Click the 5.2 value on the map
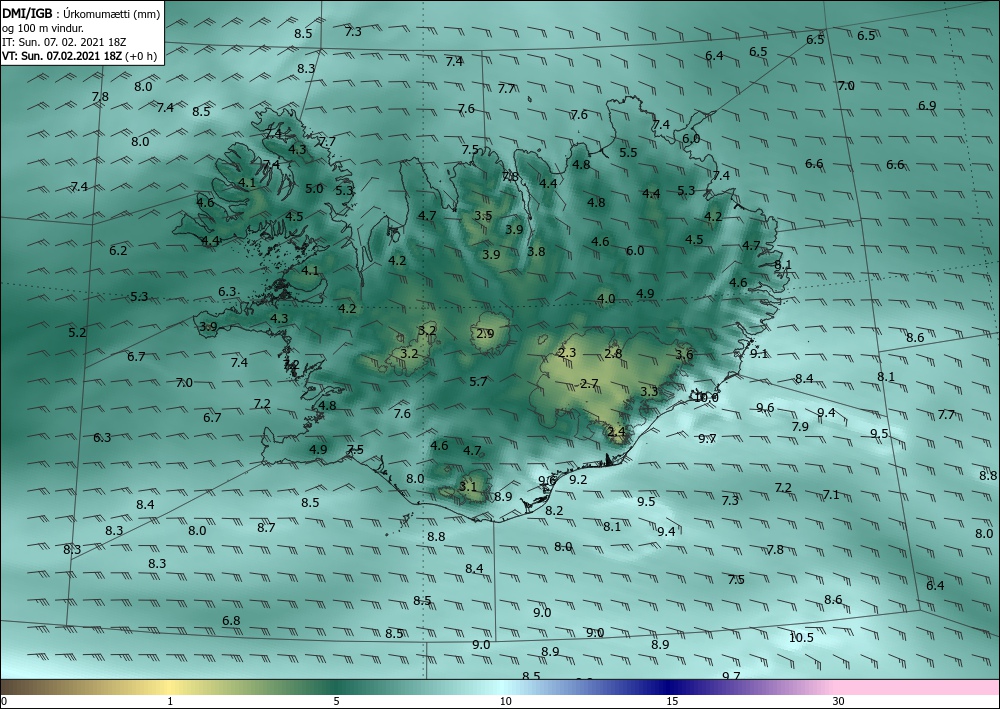The height and width of the screenshot is (709, 1000). click(x=77, y=332)
